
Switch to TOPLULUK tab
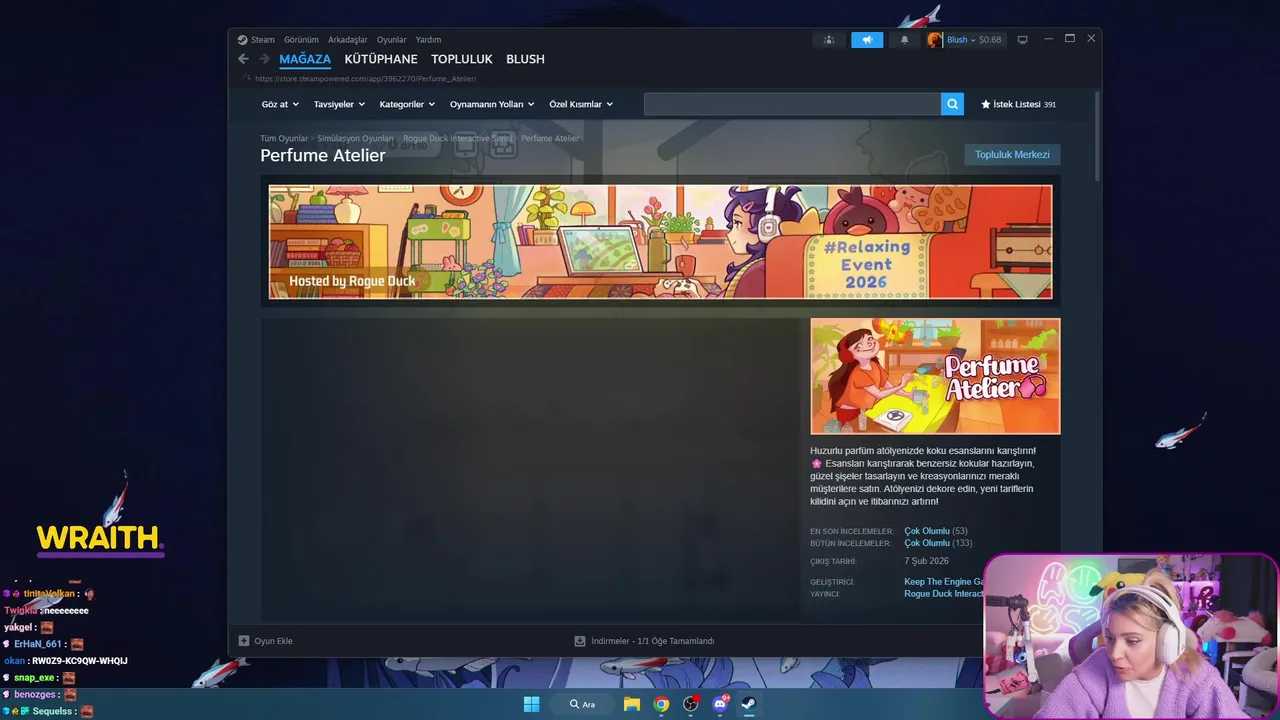[x=462, y=59]
